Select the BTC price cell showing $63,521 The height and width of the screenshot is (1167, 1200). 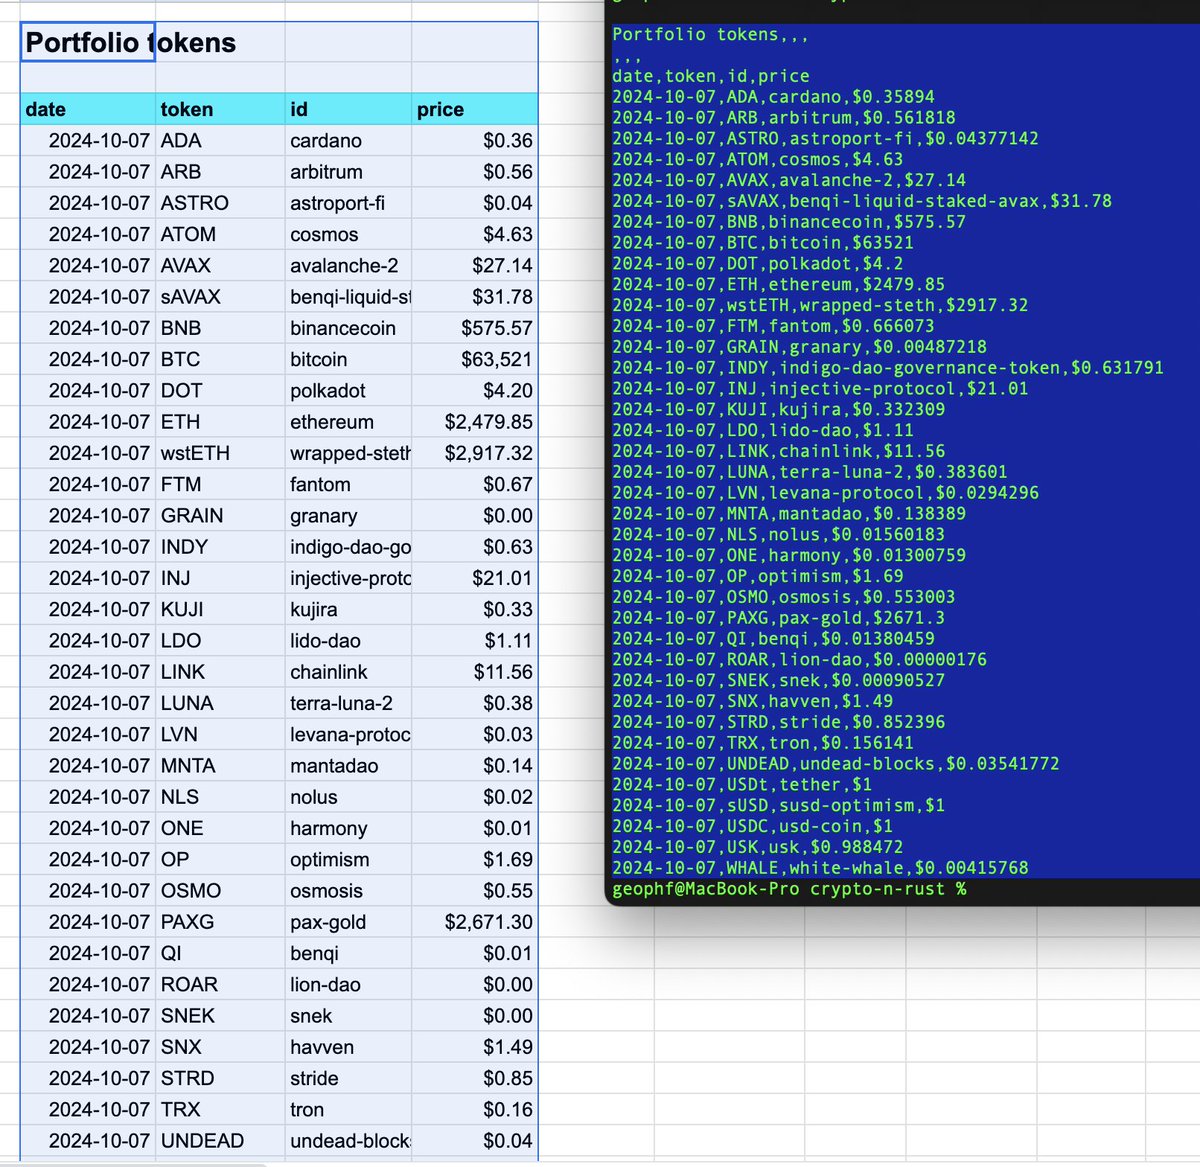coord(475,359)
